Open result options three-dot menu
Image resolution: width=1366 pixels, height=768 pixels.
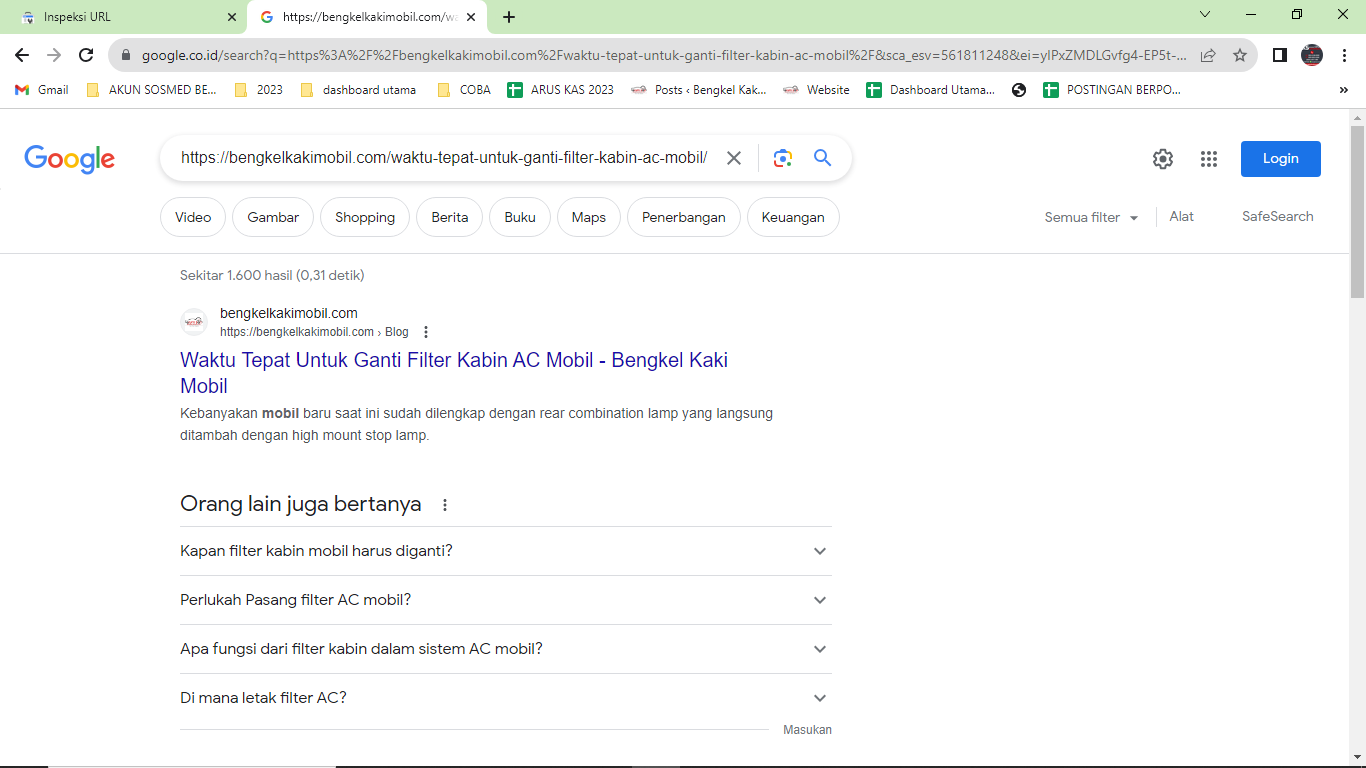pyautogui.click(x=426, y=332)
